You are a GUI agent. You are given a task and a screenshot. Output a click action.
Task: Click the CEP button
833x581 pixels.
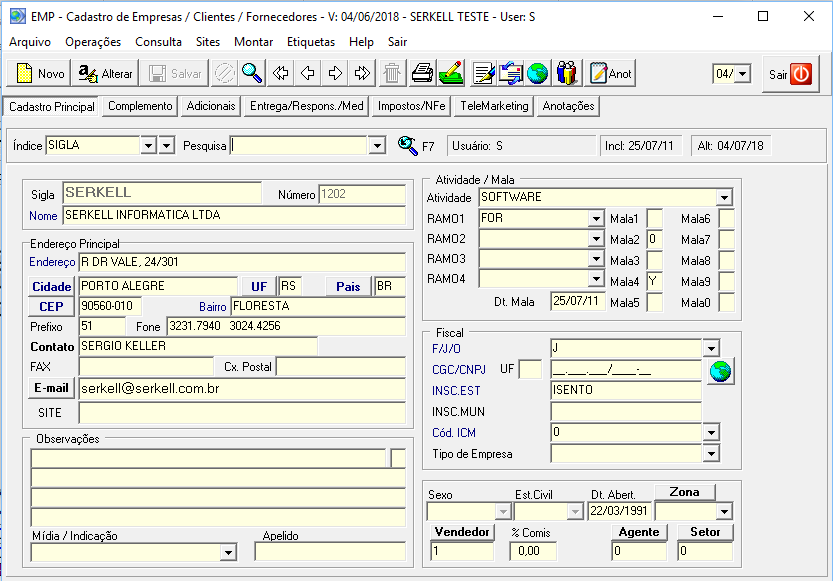[52, 307]
